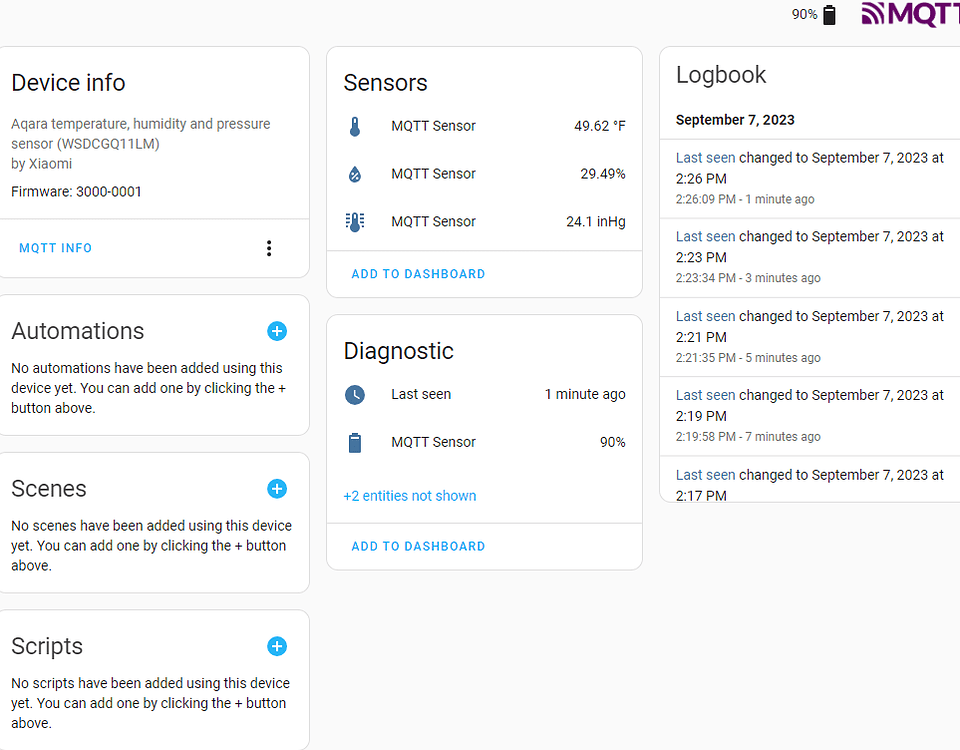Click the three-dot overflow menu in Device info
Screen dimensions: 960x750
click(269, 247)
